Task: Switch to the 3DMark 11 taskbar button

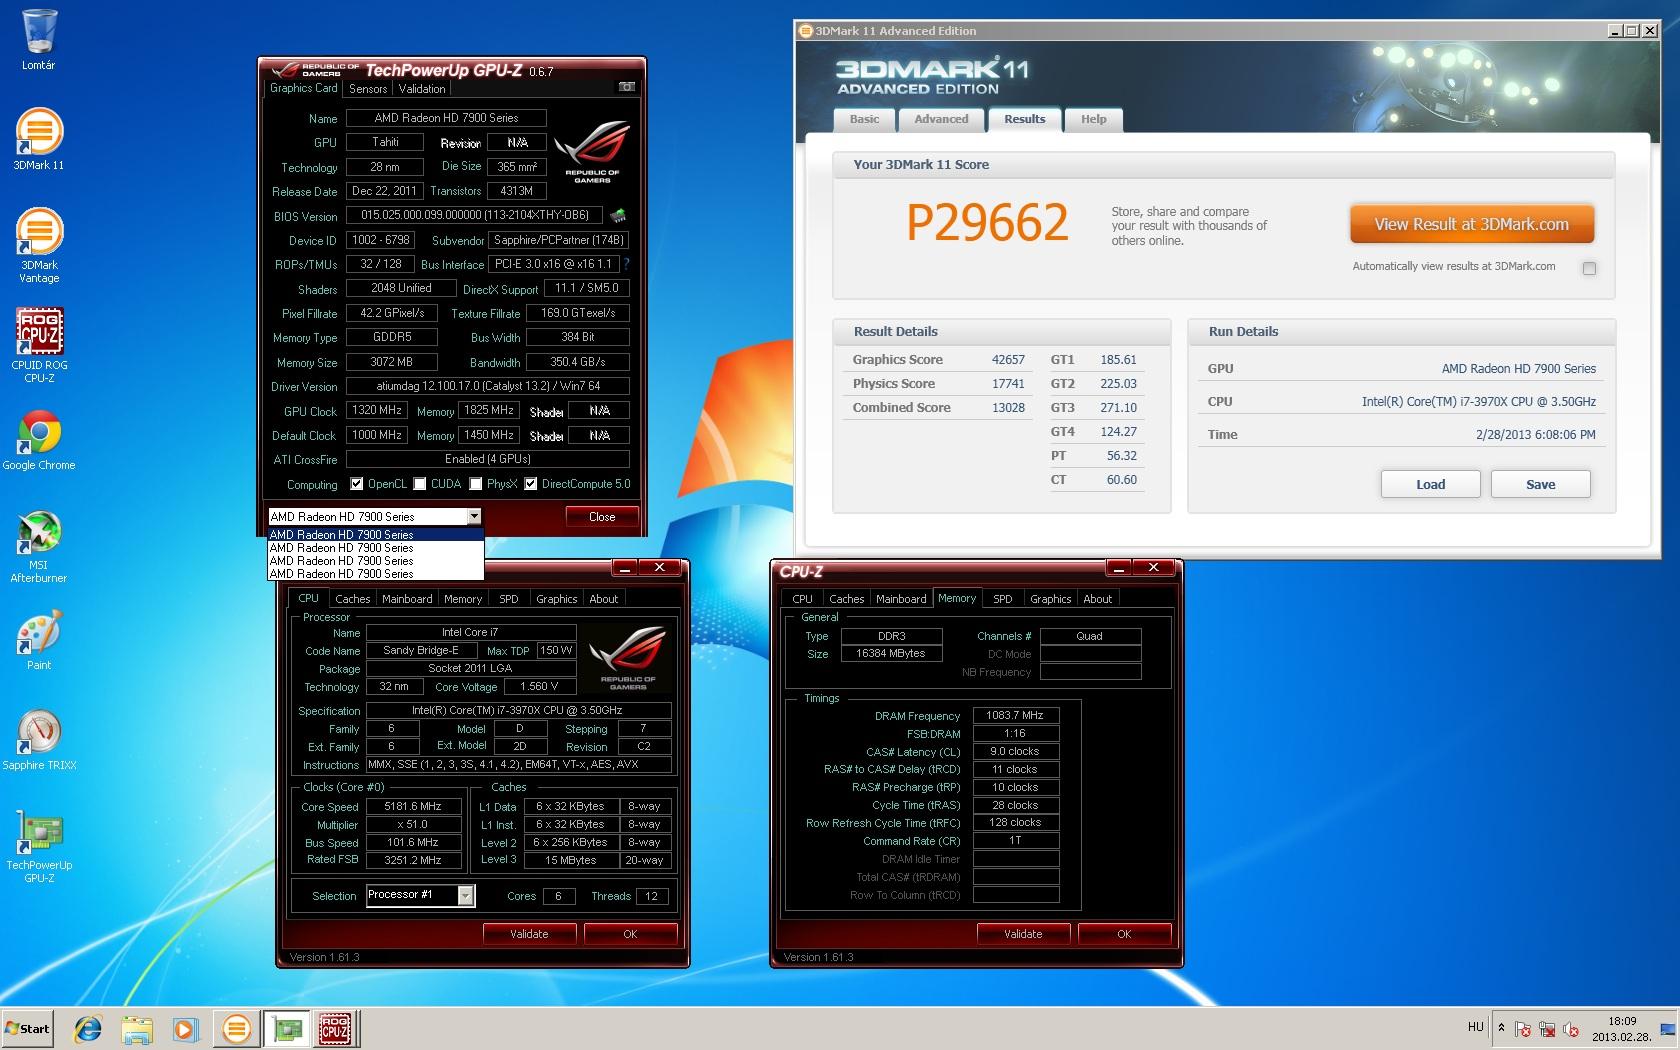Action: pos(237,1029)
